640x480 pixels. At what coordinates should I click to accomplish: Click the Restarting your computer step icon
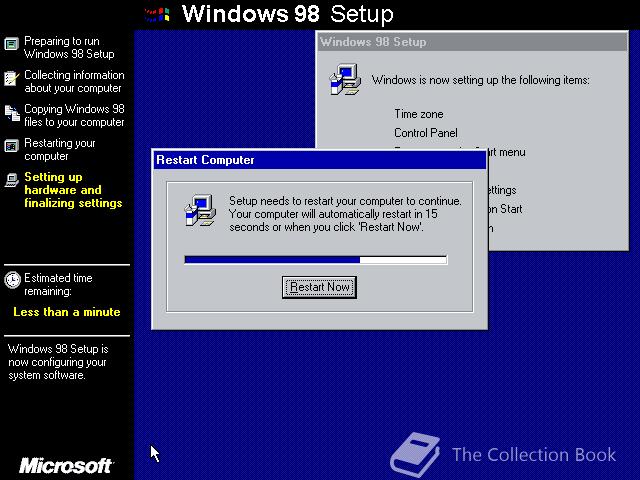tap(11, 146)
